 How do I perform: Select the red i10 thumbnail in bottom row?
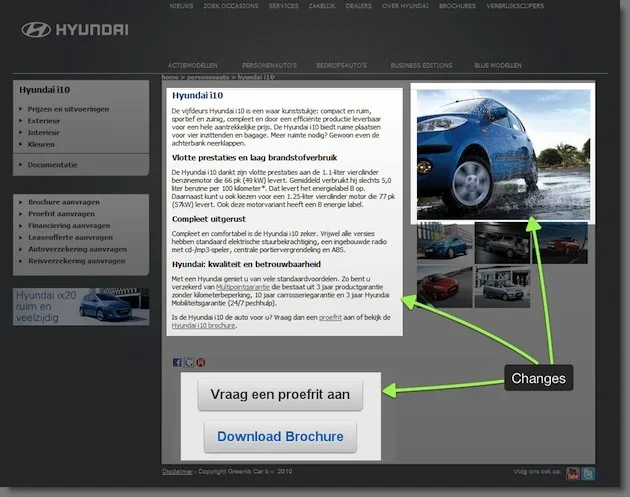pos(444,286)
